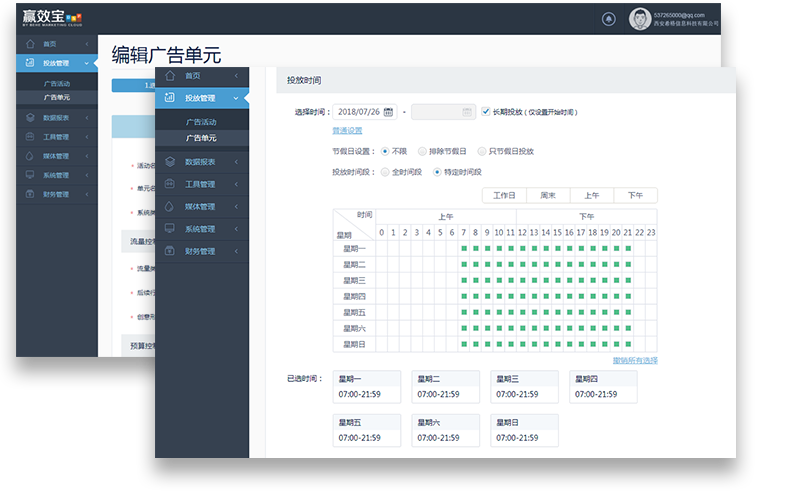Open the user avatar profile picture
Image resolution: width=800 pixels, height=500 pixels.
pos(639,19)
